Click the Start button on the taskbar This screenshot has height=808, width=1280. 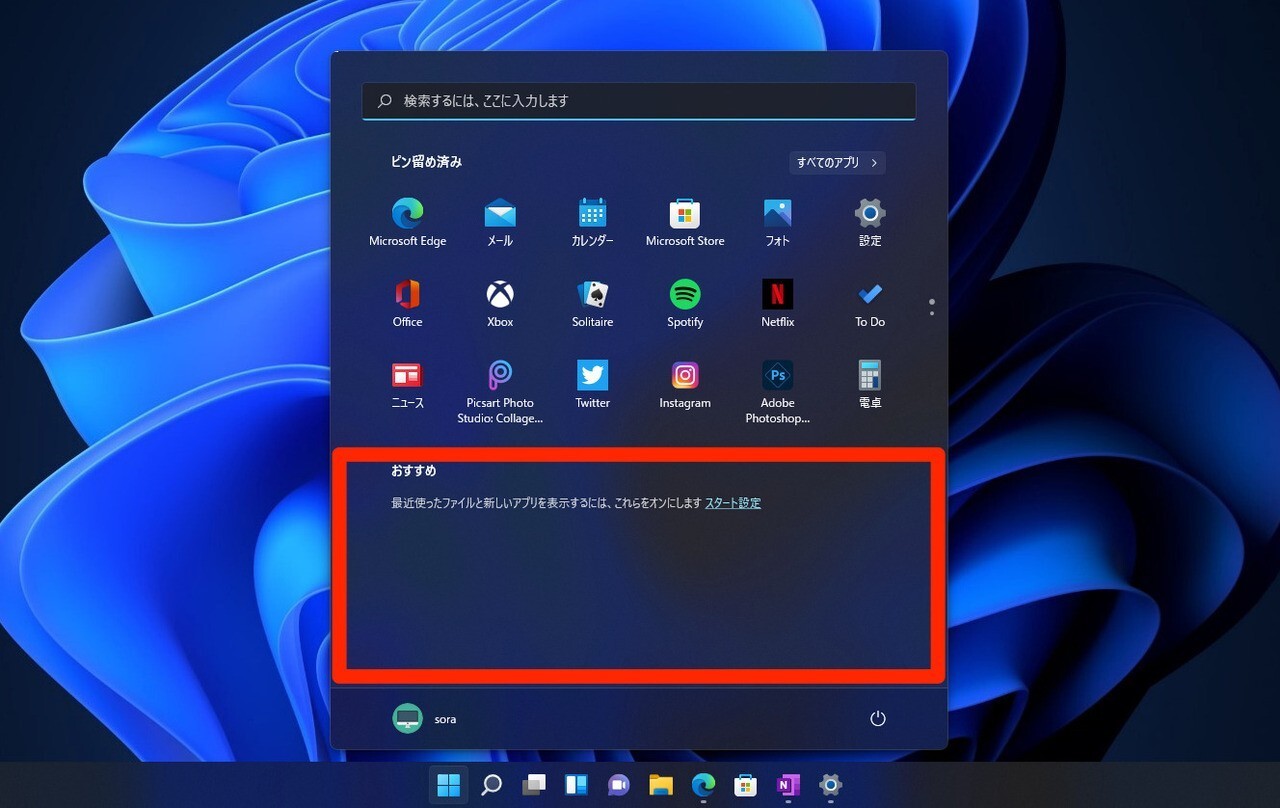tap(449, 785)
